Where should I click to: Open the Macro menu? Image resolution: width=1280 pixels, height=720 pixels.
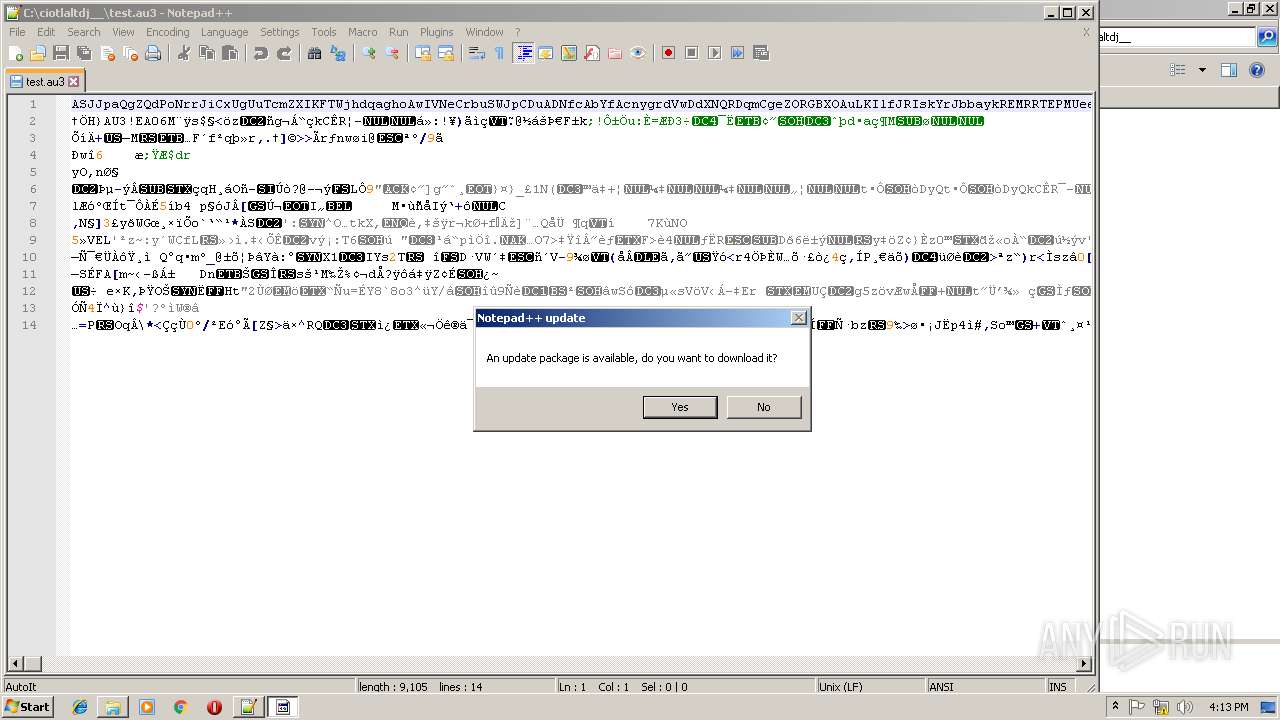(363, 32)
